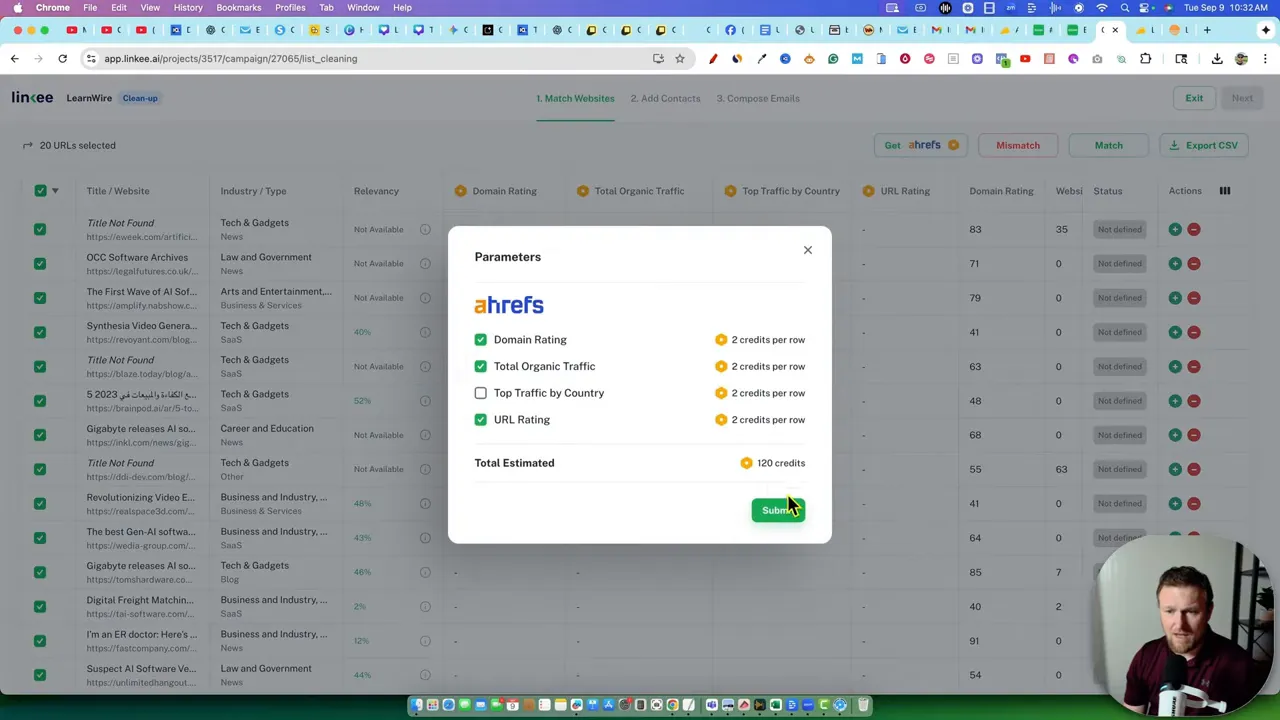Image resolution: width=1280 pixels, height=720 pixels.
Task: Switch to the 2. Add Contacts step
Action: click(665, 98)
